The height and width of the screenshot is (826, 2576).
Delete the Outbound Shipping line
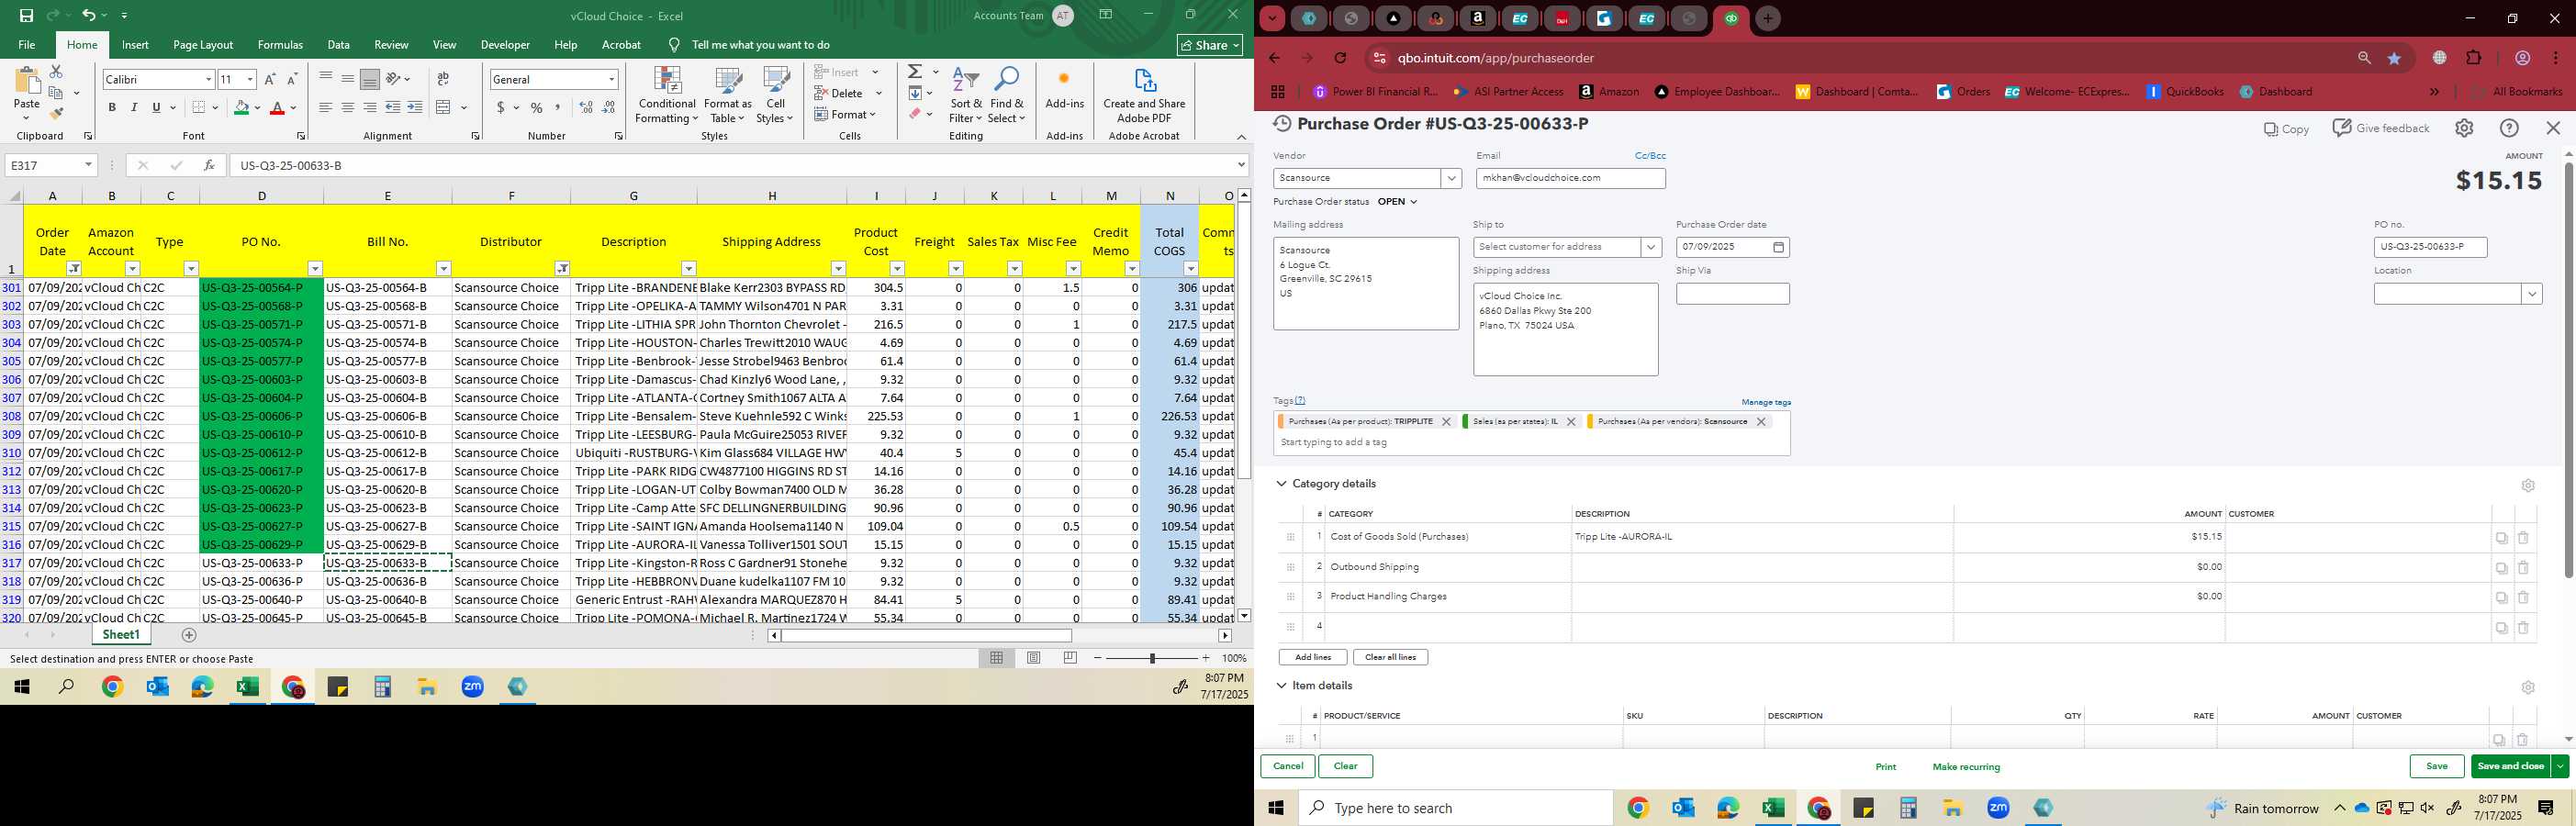tap(2523, 567)
